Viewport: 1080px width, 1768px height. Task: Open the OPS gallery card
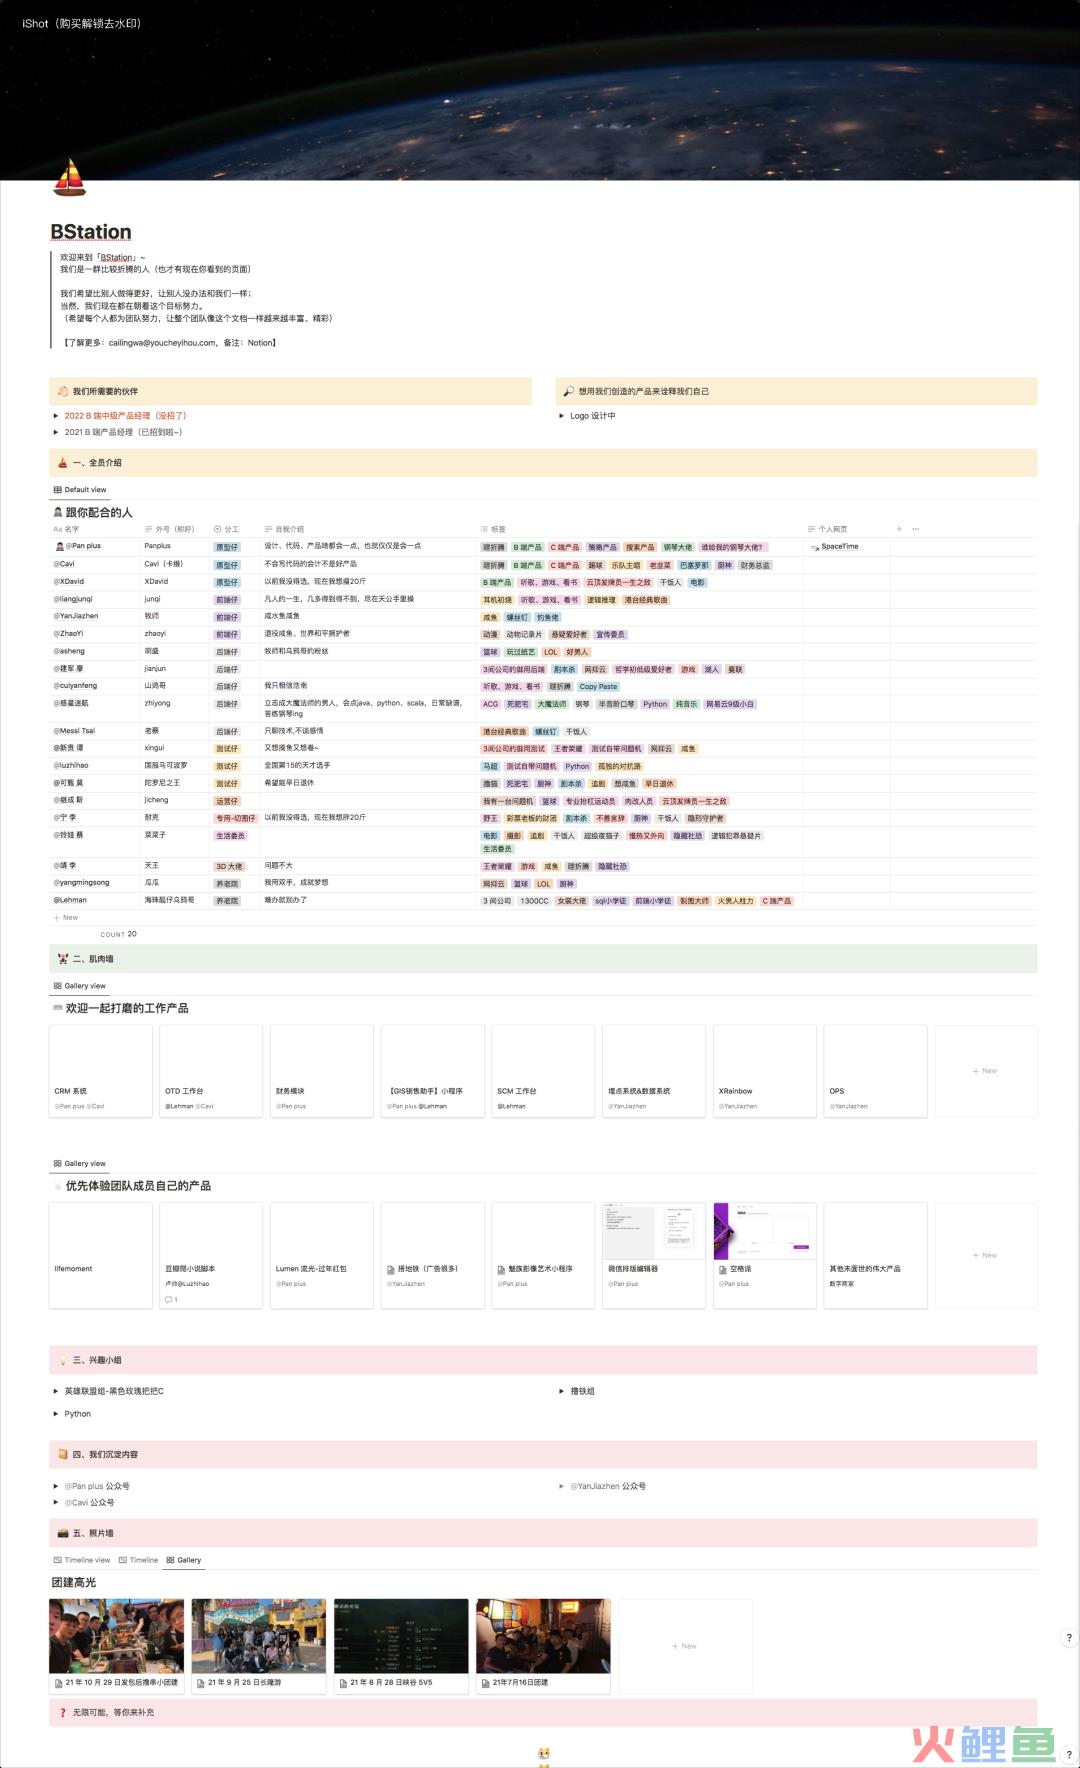pos(875,1071)
